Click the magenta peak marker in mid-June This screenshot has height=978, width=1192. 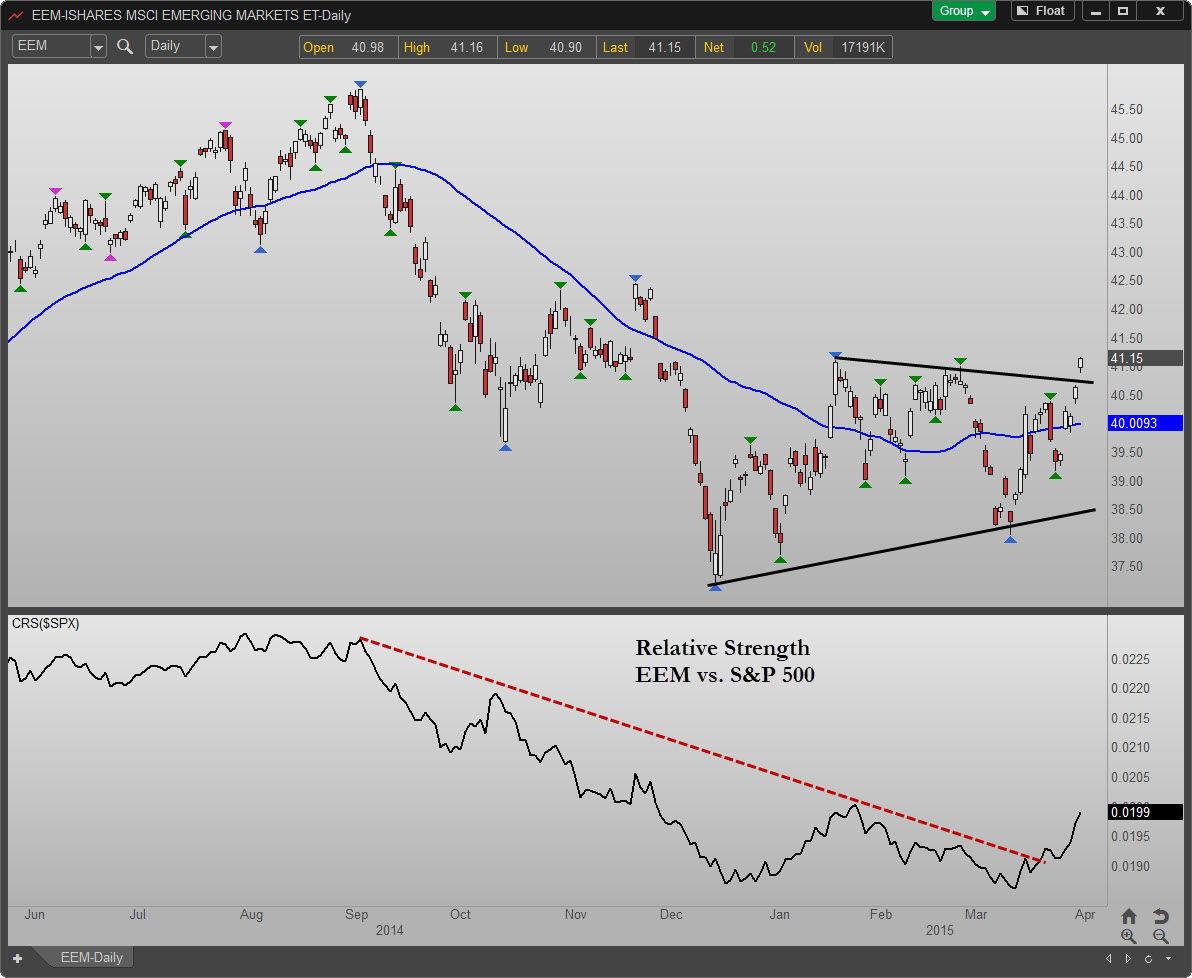pos(55,191)
